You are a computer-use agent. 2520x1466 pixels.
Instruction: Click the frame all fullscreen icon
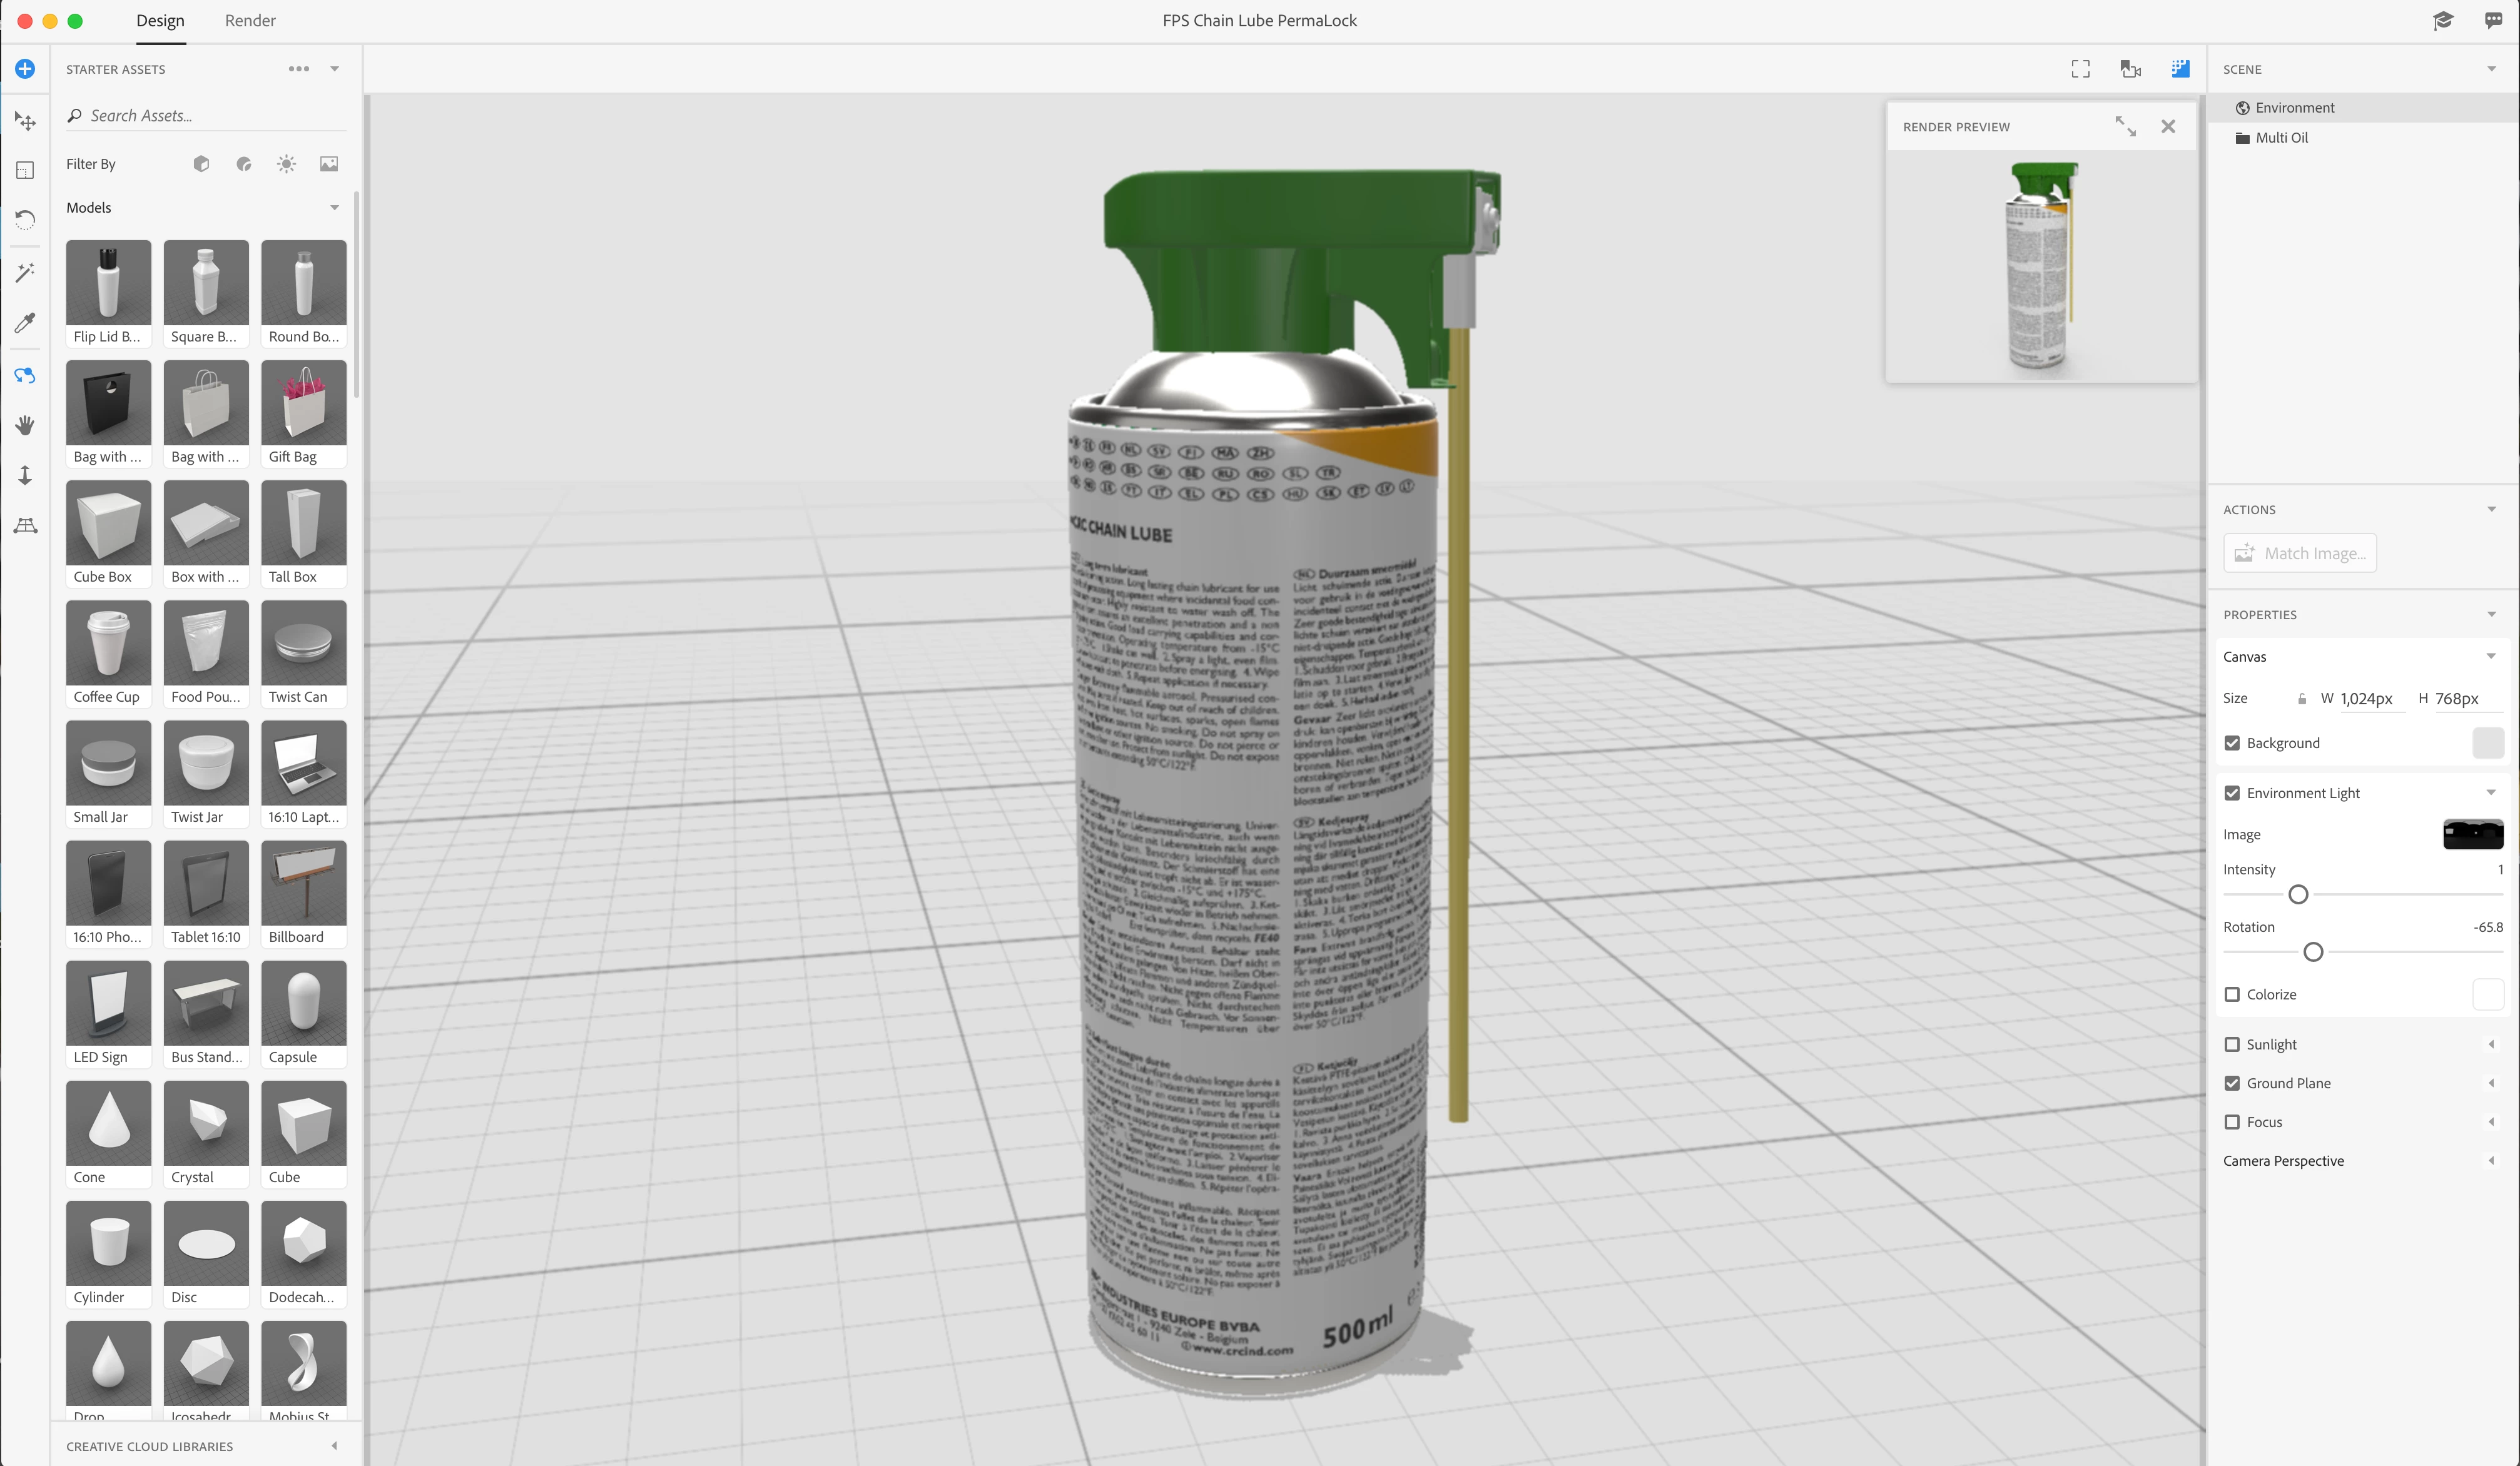coord(2080,69)
